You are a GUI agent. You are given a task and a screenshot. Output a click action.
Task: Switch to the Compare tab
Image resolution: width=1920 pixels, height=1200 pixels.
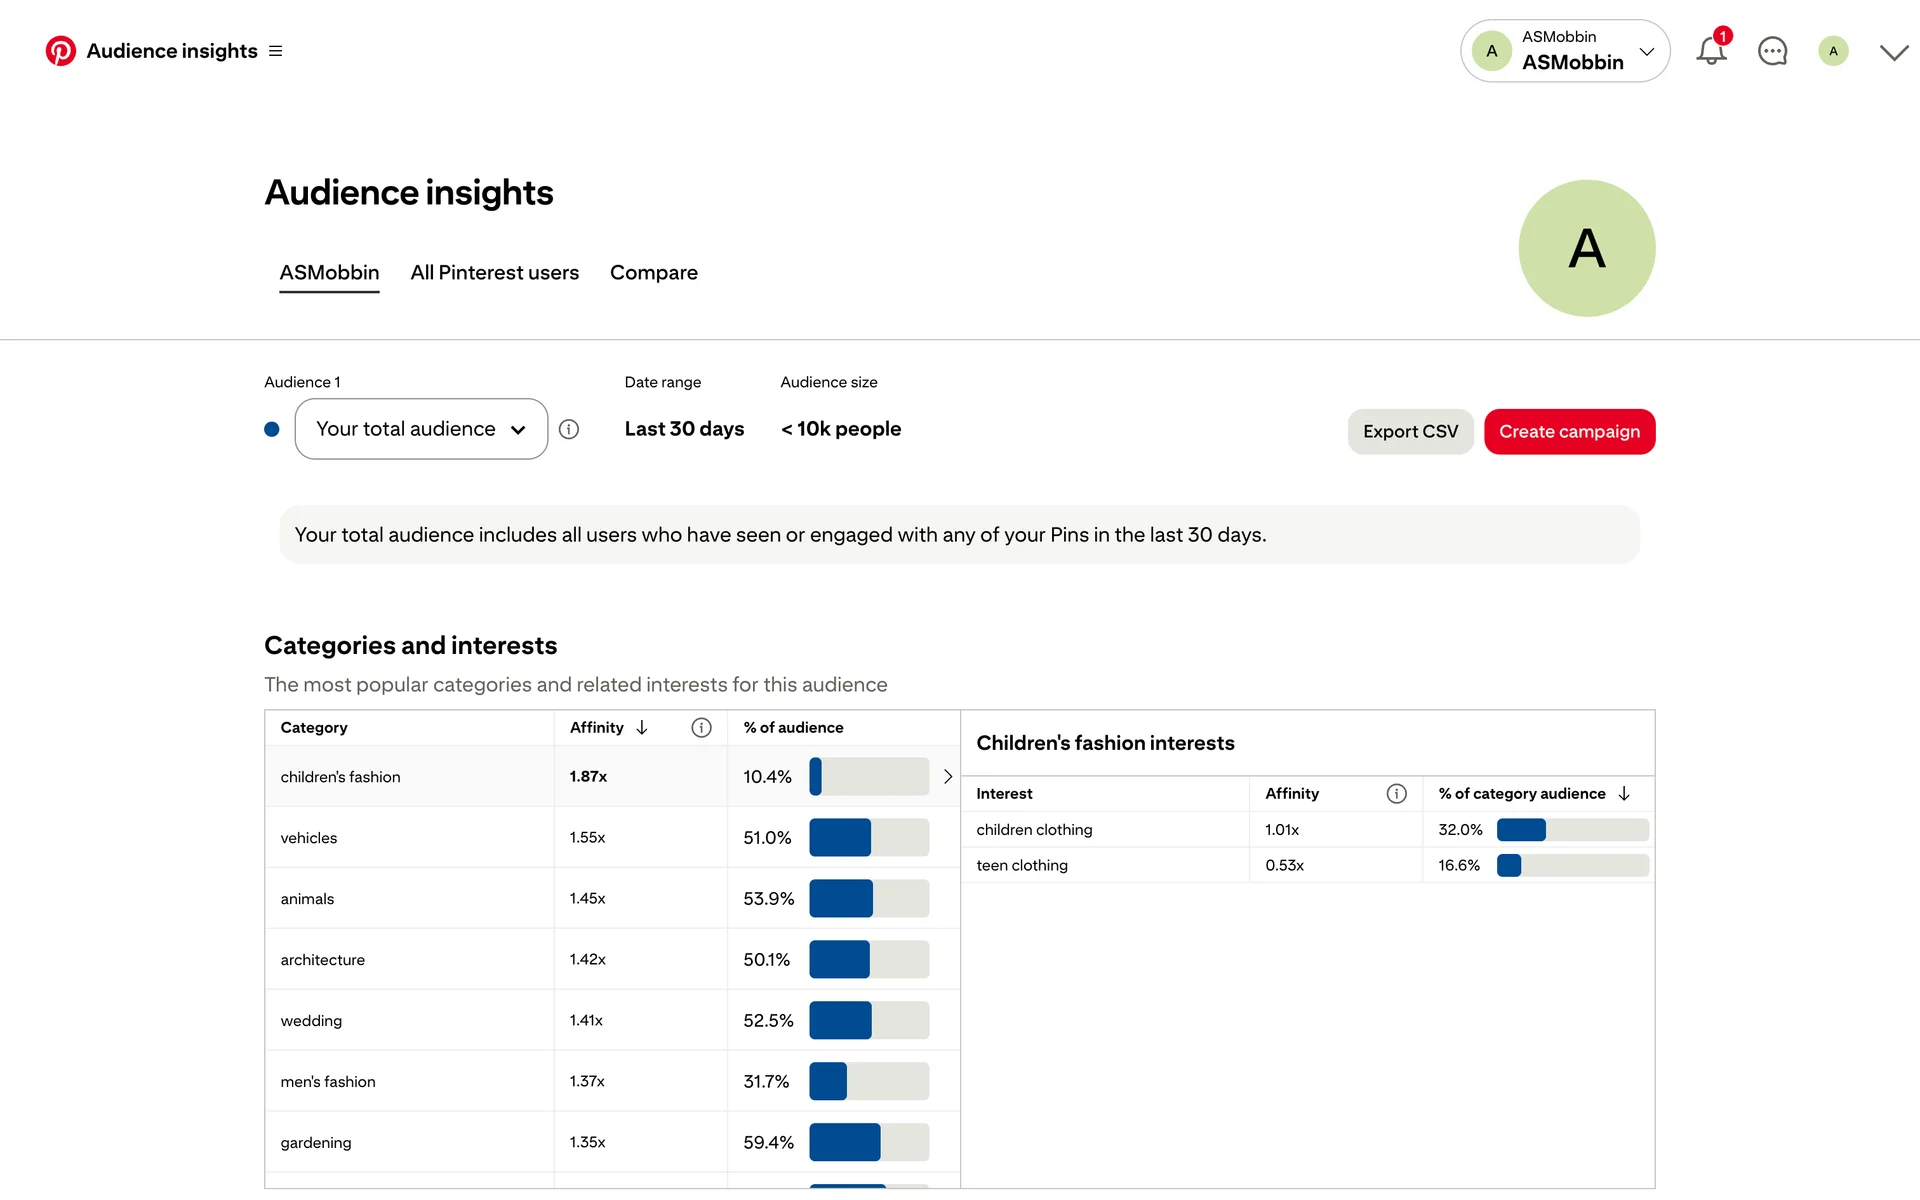click(653, 273)
